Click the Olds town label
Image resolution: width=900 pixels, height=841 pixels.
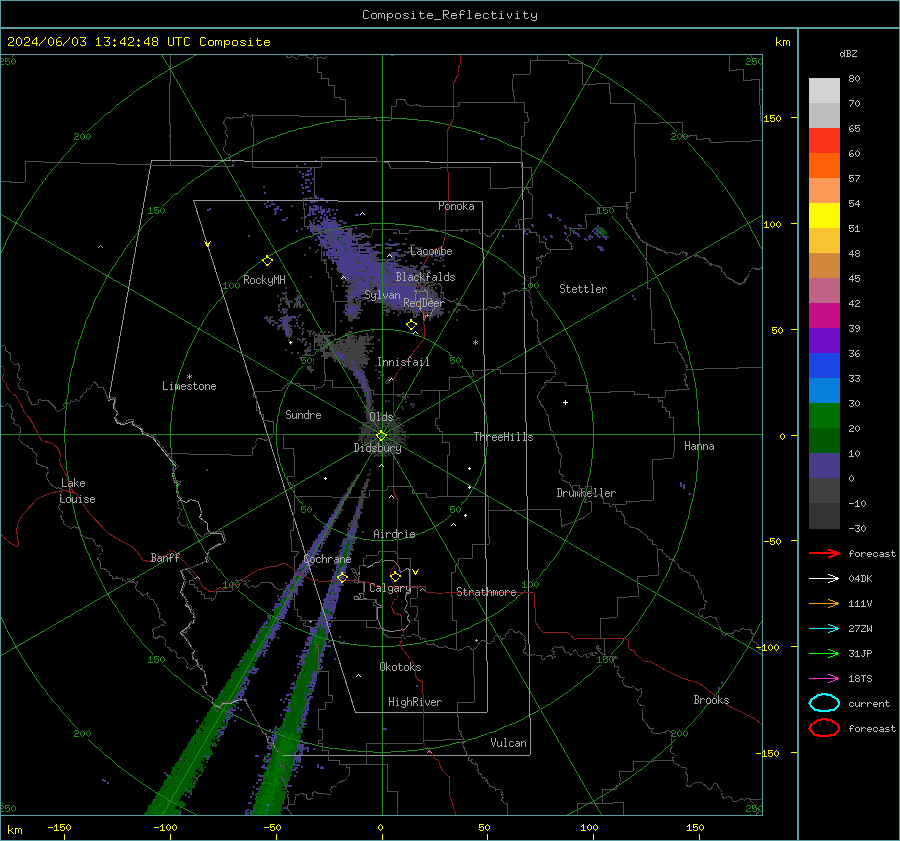381,417
